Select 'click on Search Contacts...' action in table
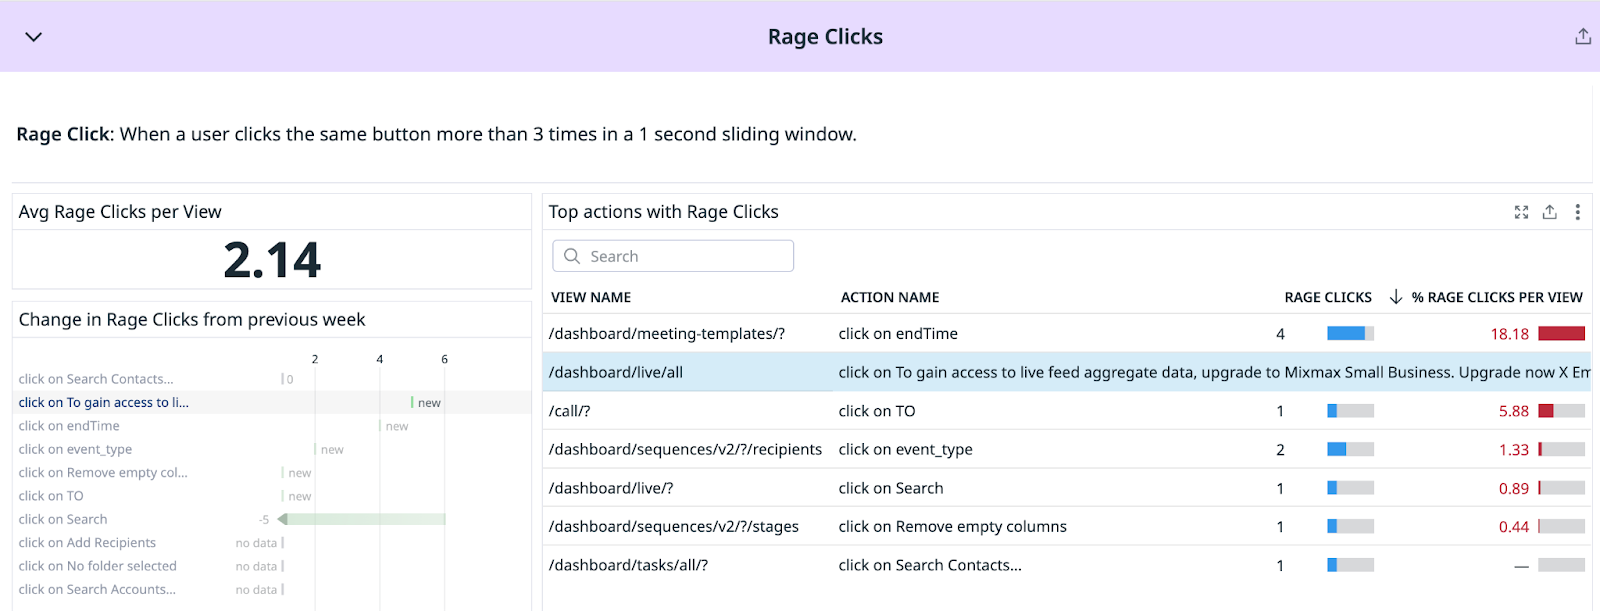This screenshot has height=611, width=1600. click(x=929, y=565)
